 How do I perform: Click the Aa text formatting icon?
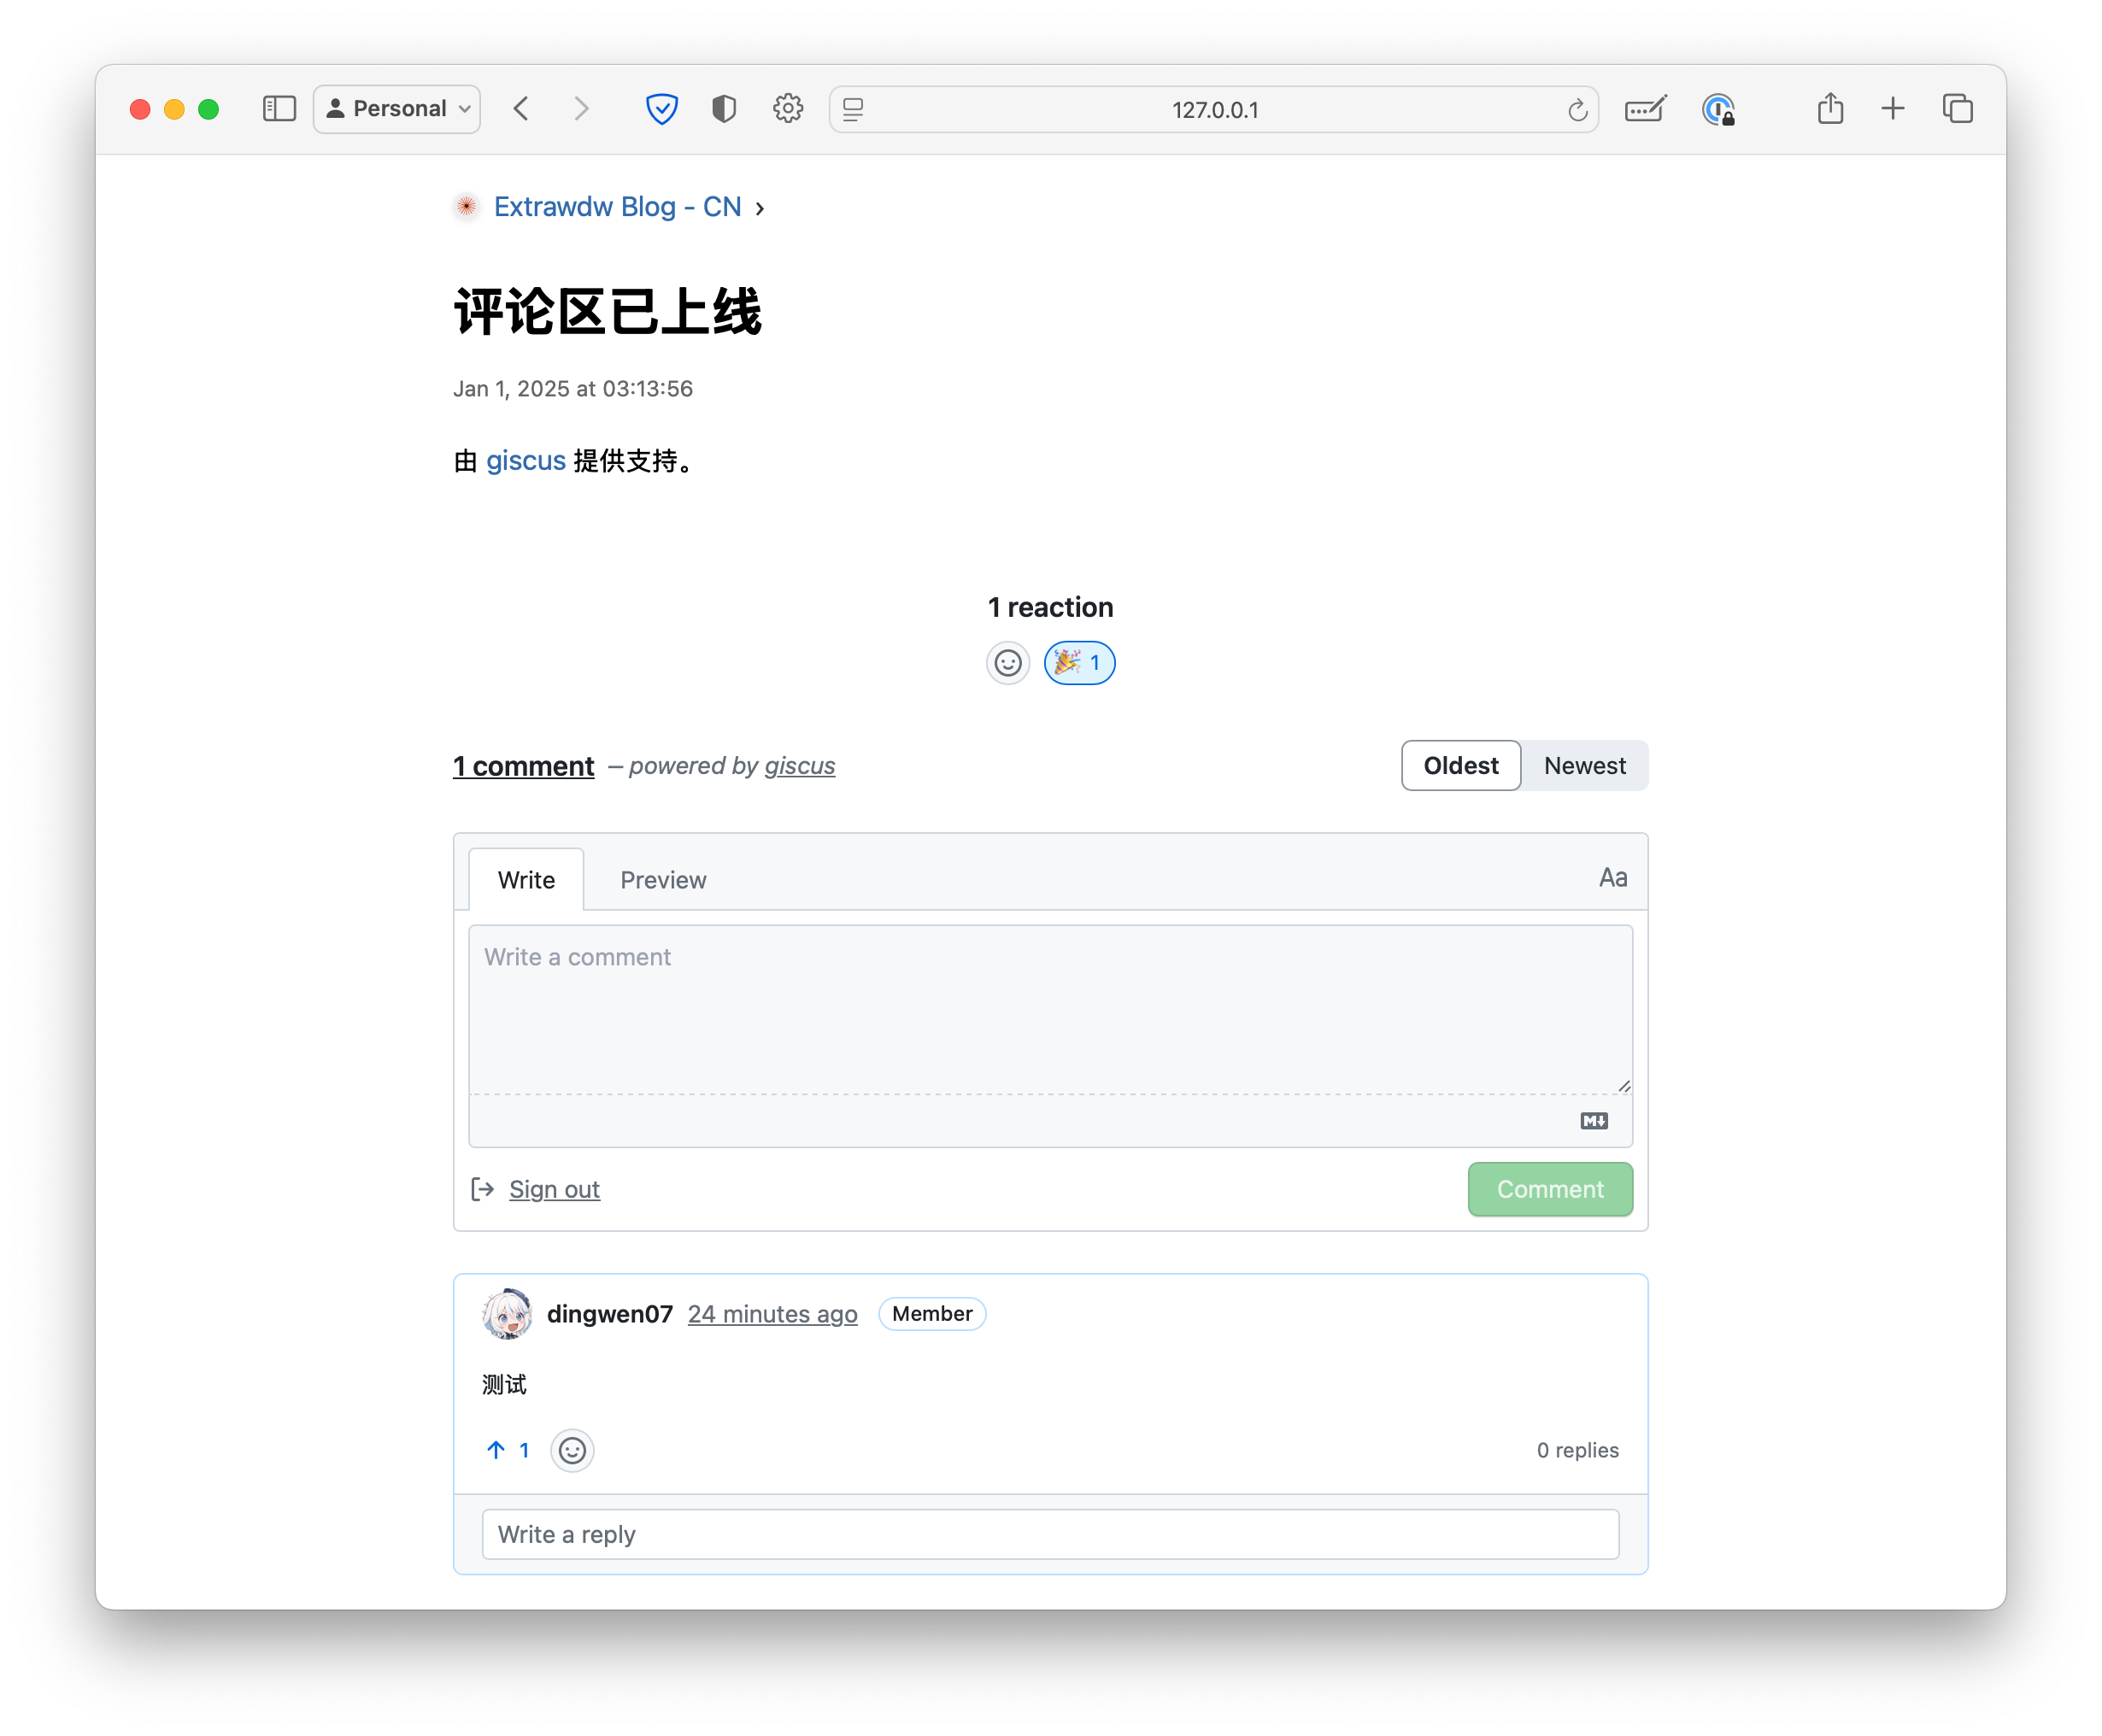(1613, 877)
